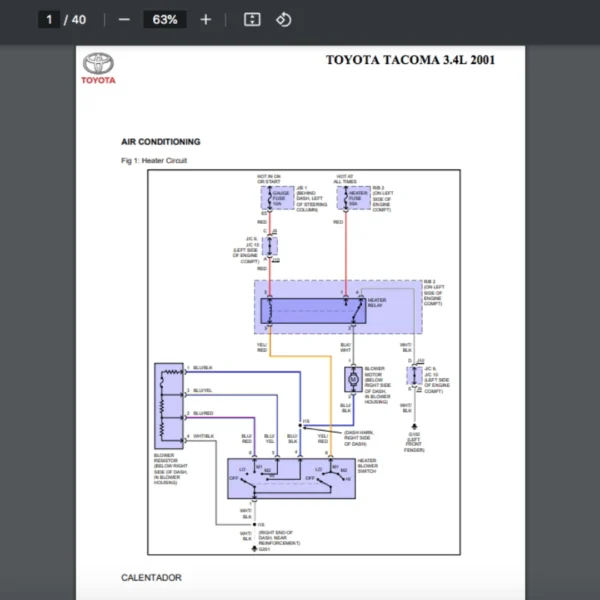
Task: Click the total page count '/ 40'
Action: click(x=76, y=19)
